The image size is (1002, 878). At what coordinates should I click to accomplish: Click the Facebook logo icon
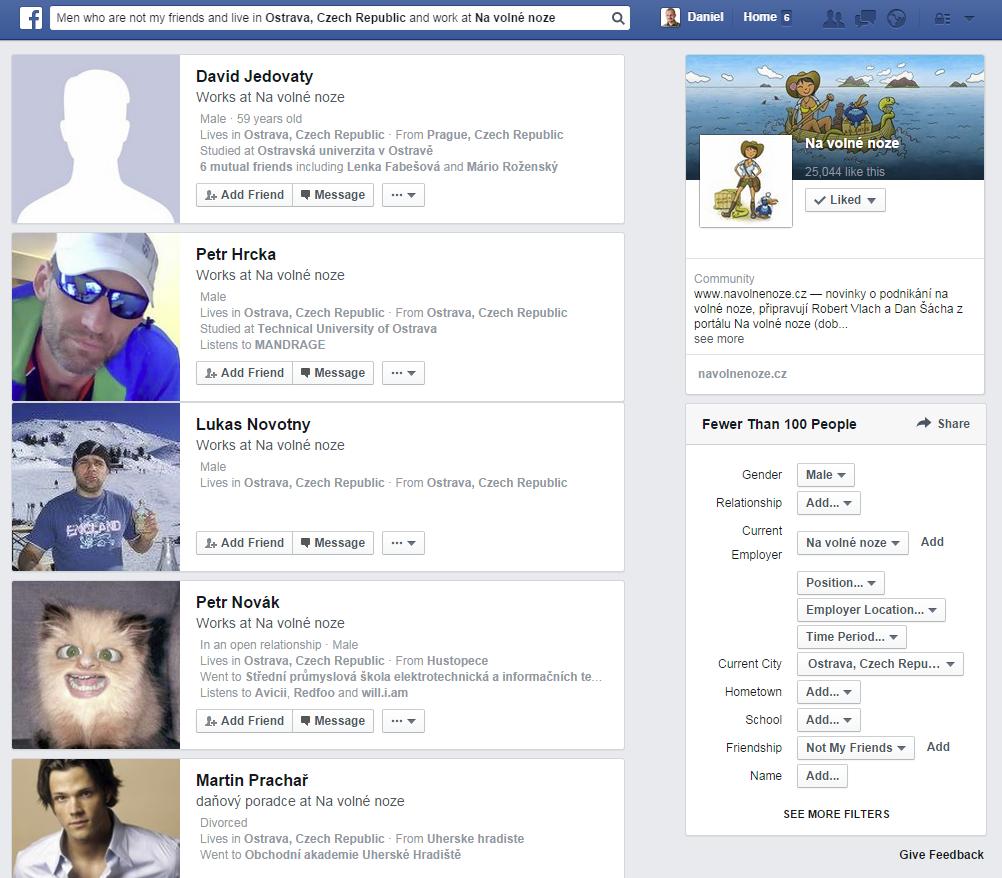coord(31,18)
